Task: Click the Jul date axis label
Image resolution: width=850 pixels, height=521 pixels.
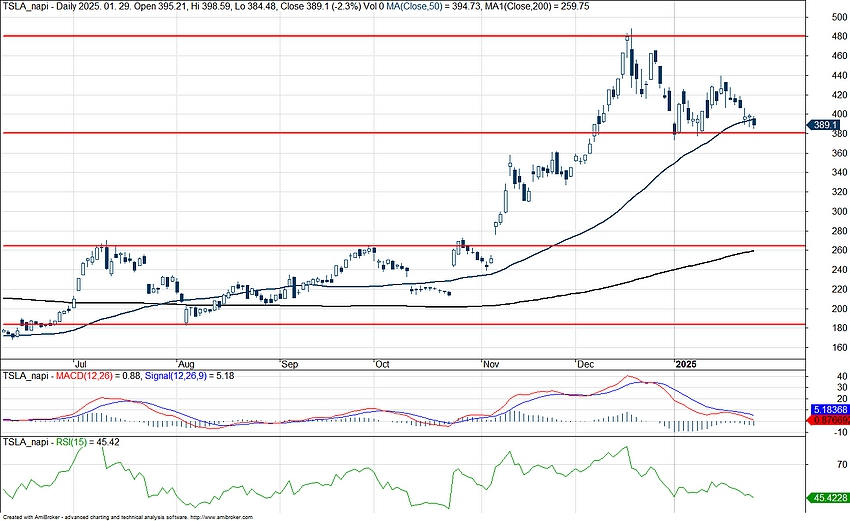Action: (x=81, y=364)
